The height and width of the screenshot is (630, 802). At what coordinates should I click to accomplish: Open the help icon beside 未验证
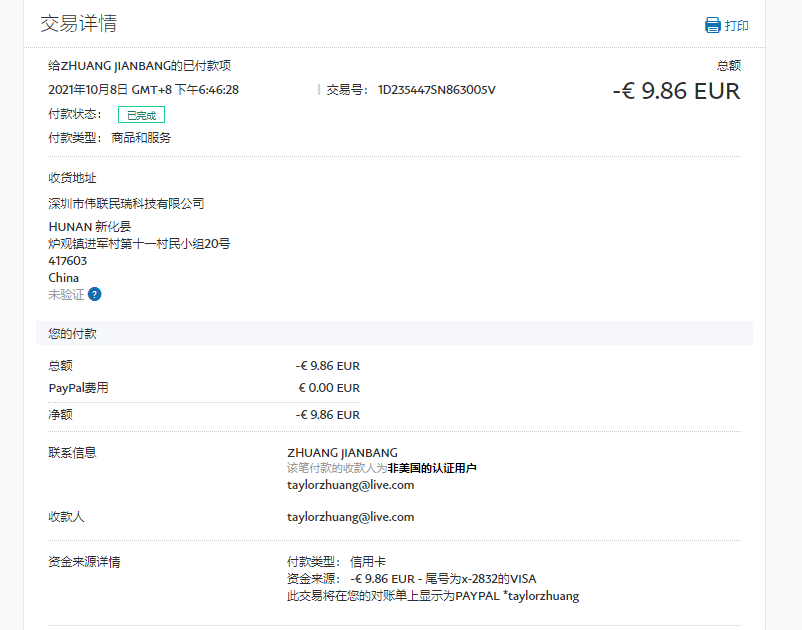pyautogui.click(x=95, y=294)
